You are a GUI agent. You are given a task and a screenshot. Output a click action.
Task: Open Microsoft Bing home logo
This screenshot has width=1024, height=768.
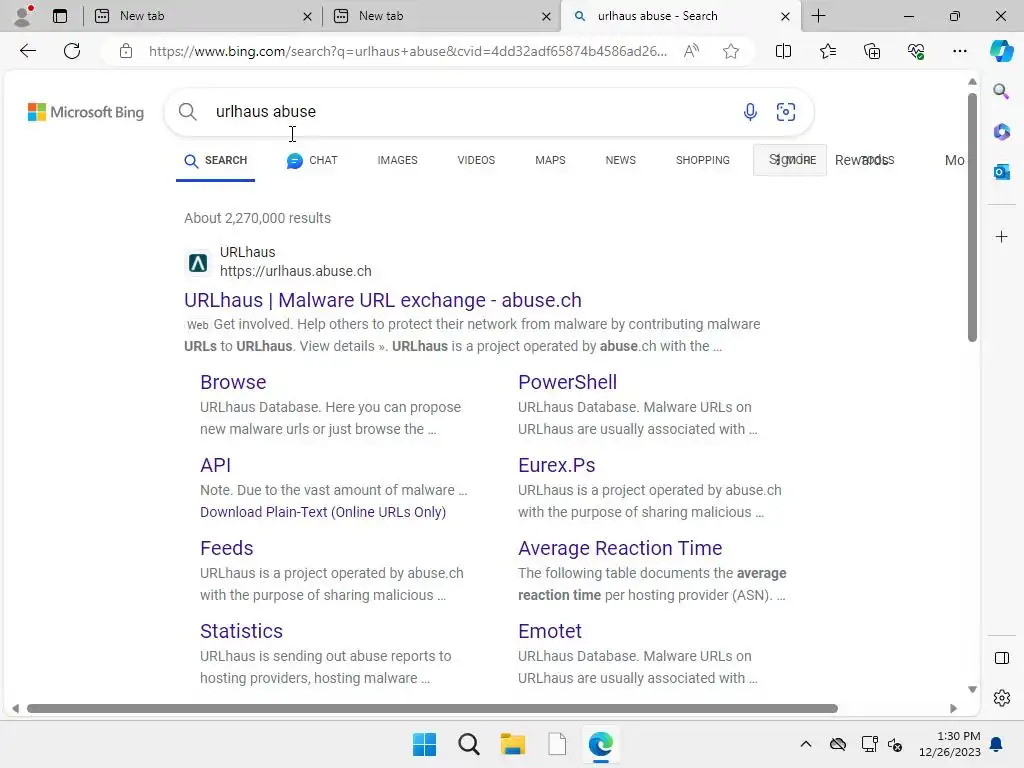86,112
